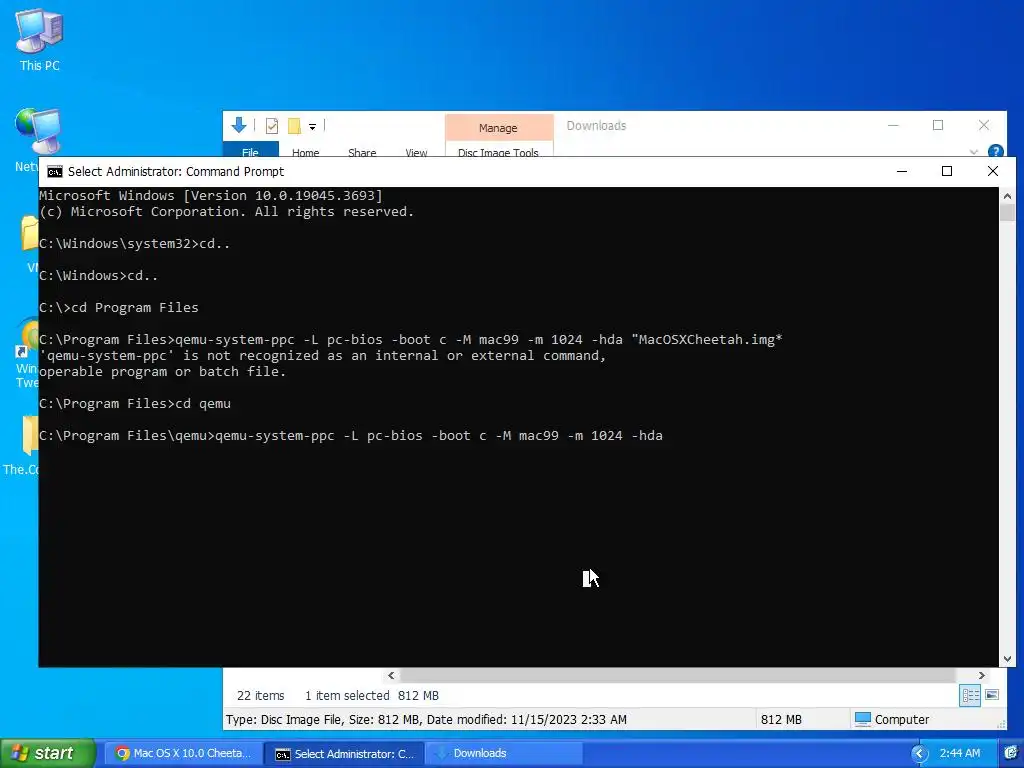Screen dimensions: 1024x768
Task: Click the 'Type: Disc Image File' details text
Action: coord(426,720)
